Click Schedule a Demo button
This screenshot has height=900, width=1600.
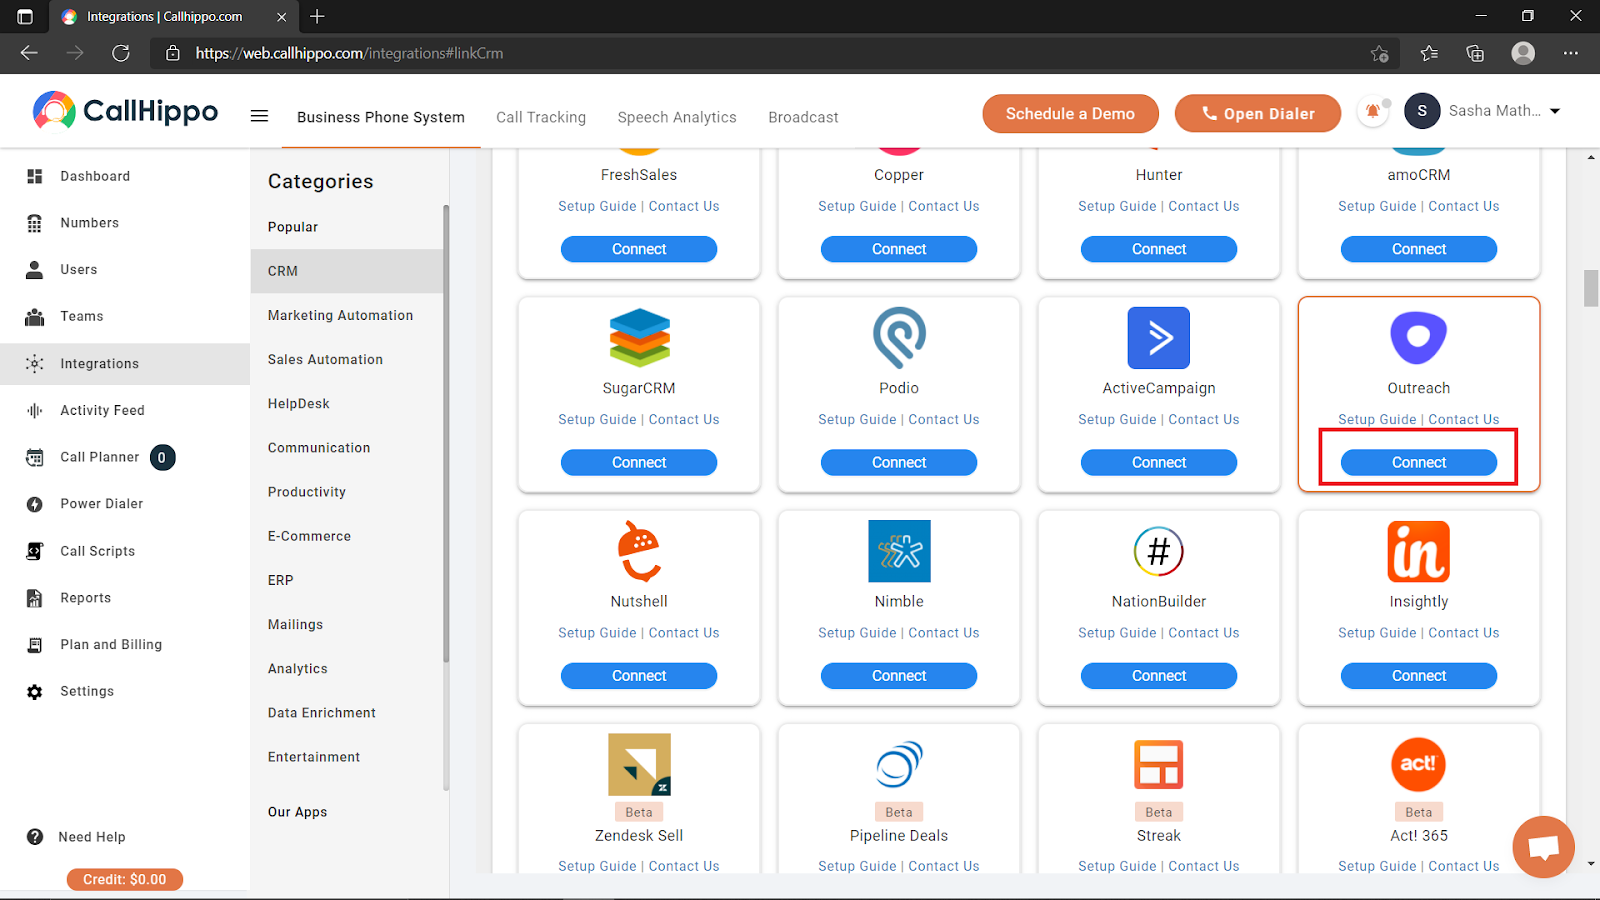pos(1070,114)
